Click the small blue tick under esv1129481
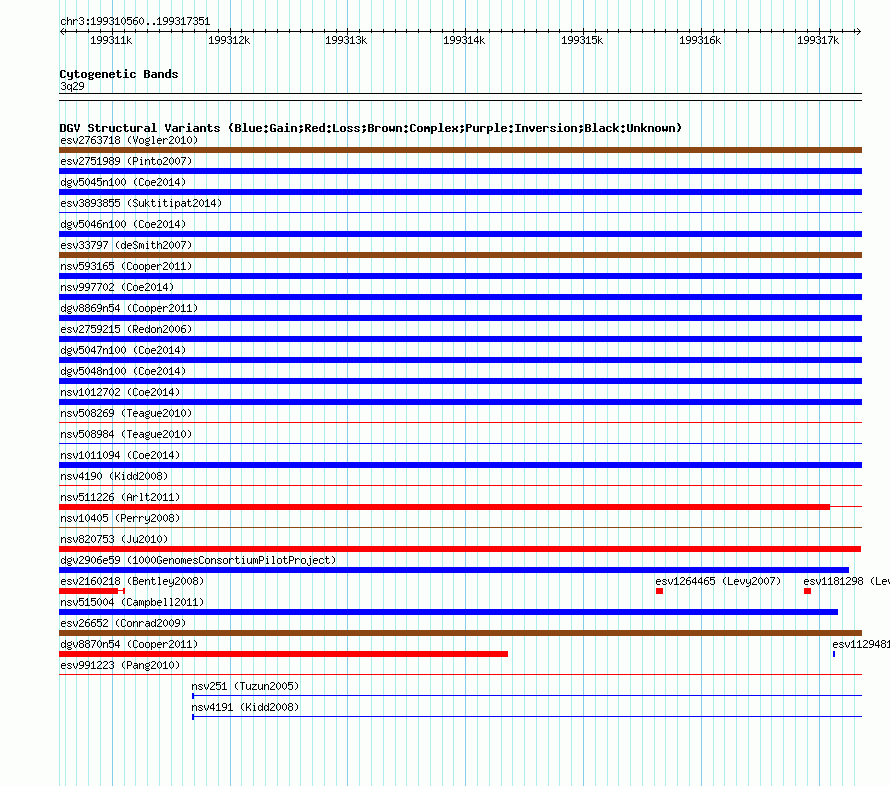The height and width of the screenshot is (786, 890). coord(834,654)
